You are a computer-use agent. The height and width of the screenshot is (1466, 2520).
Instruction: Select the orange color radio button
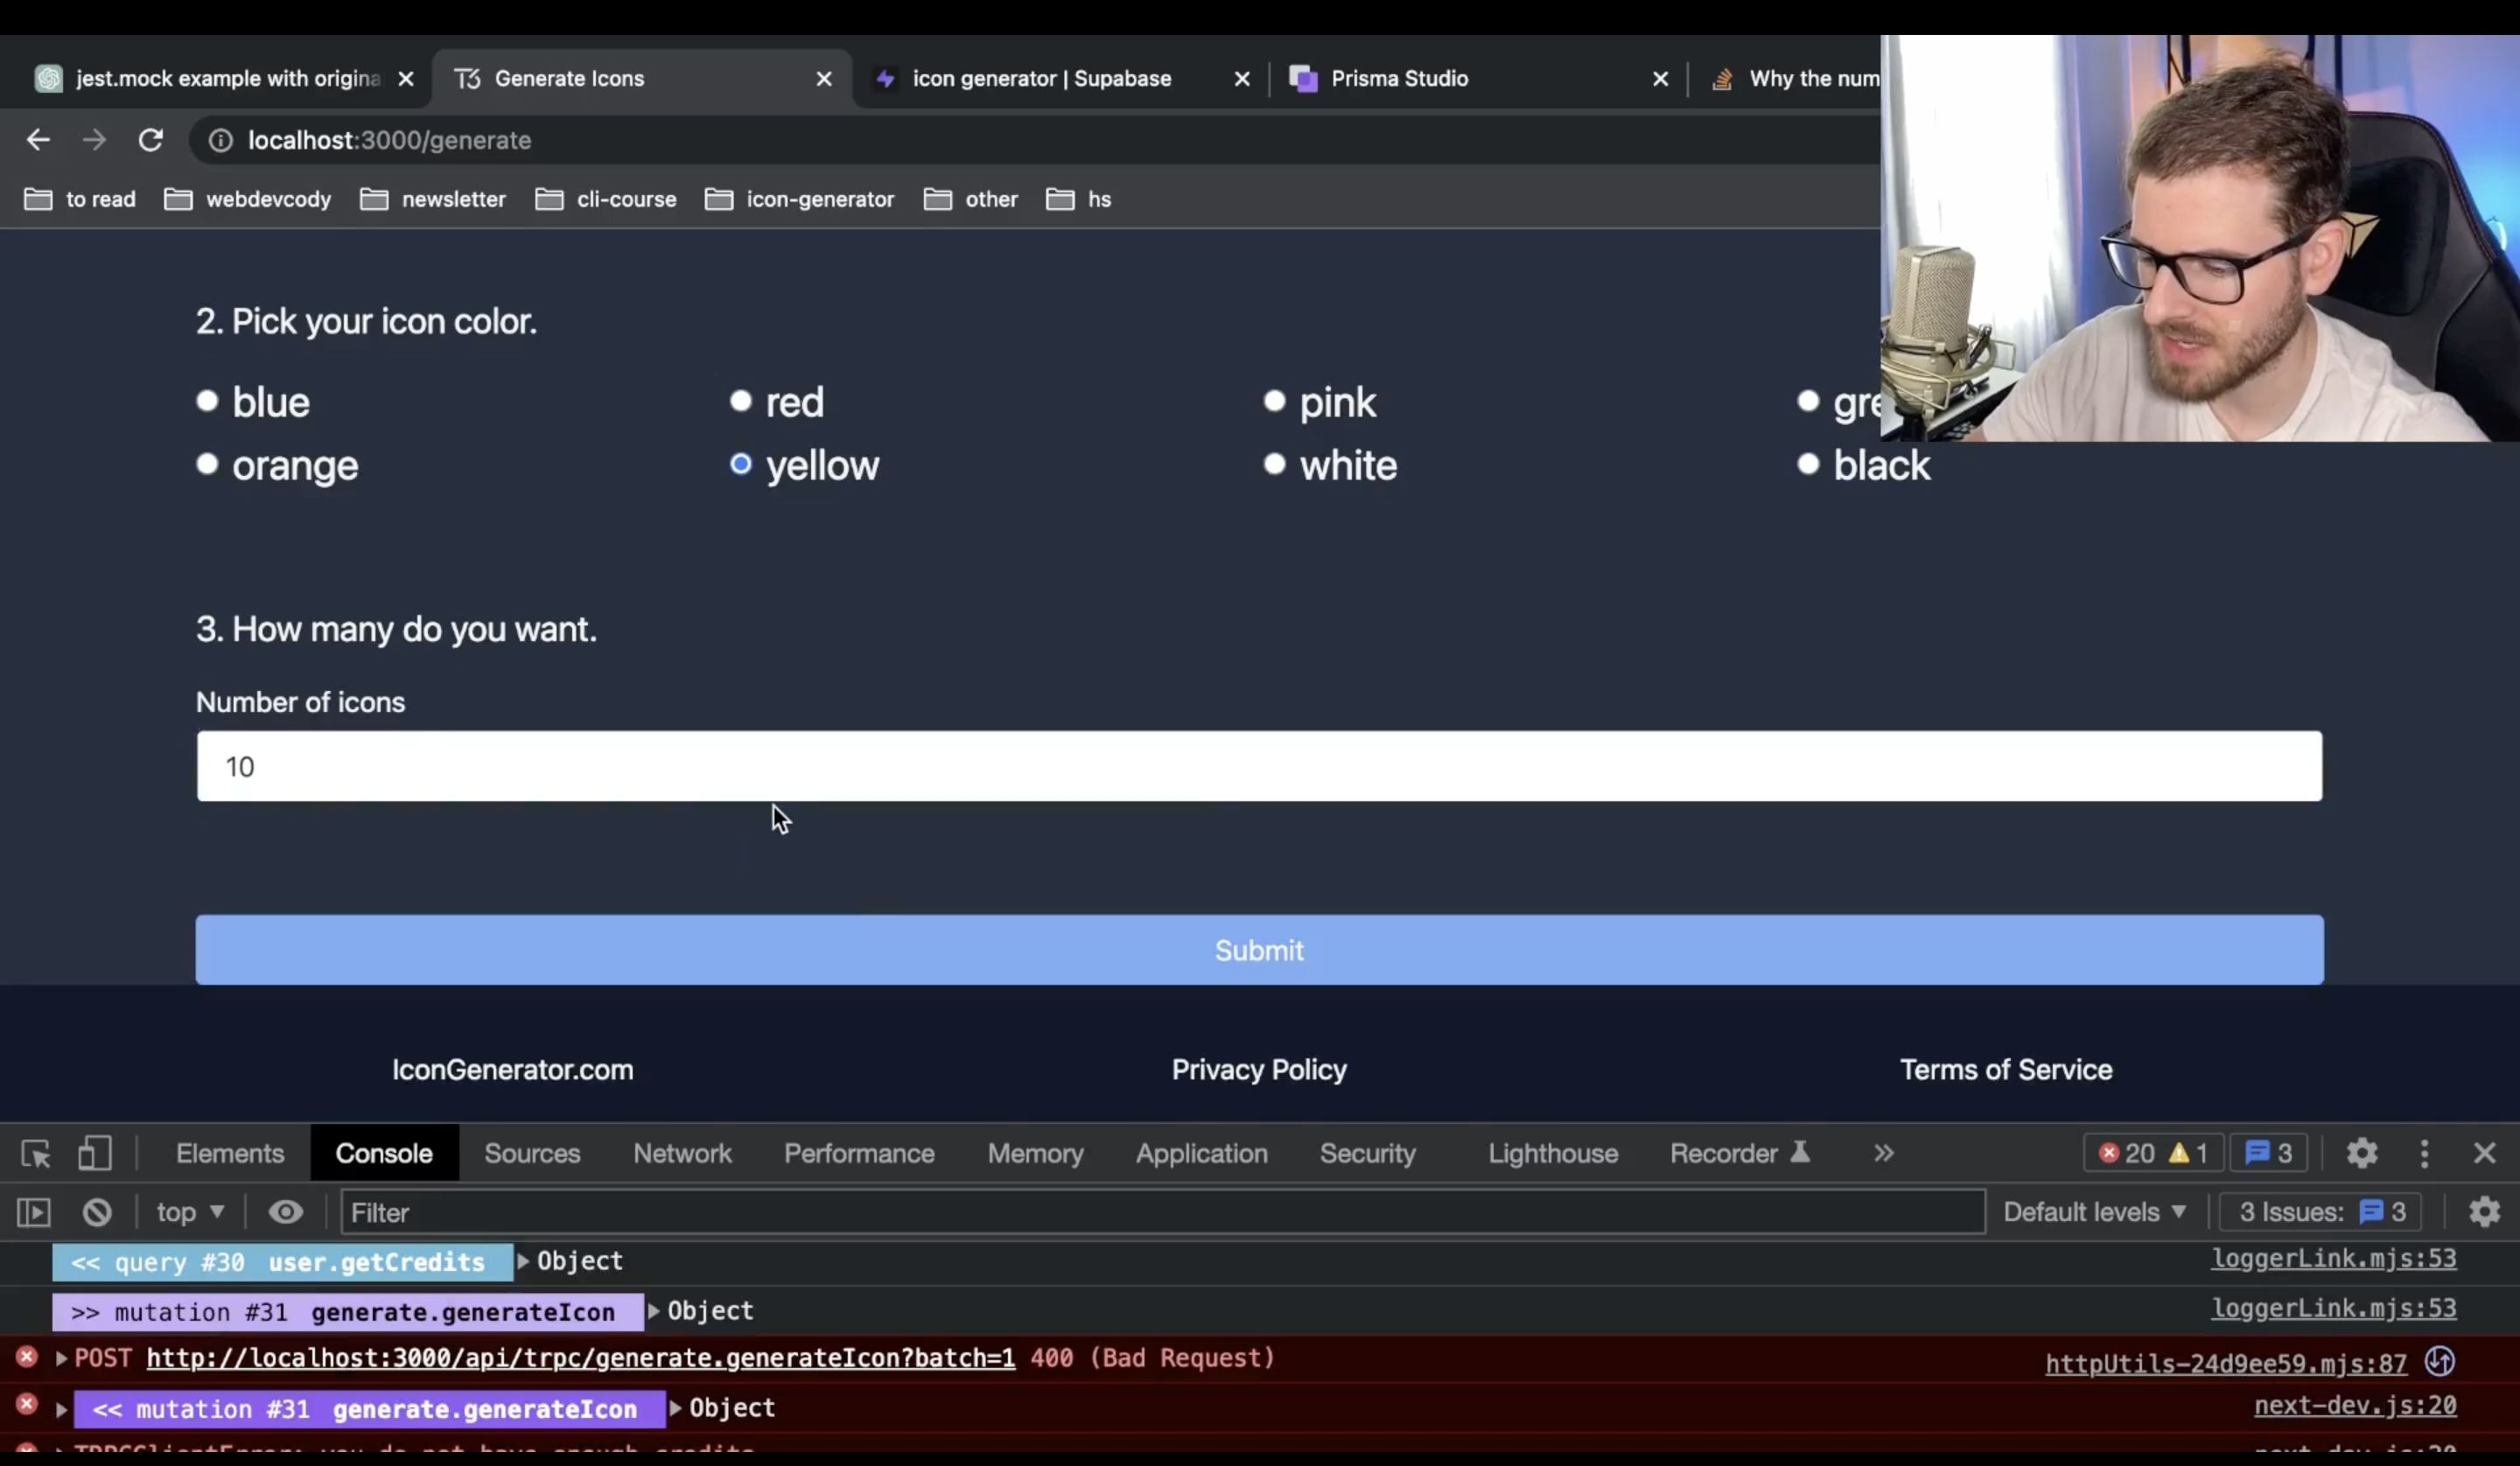tap(207, 464)
